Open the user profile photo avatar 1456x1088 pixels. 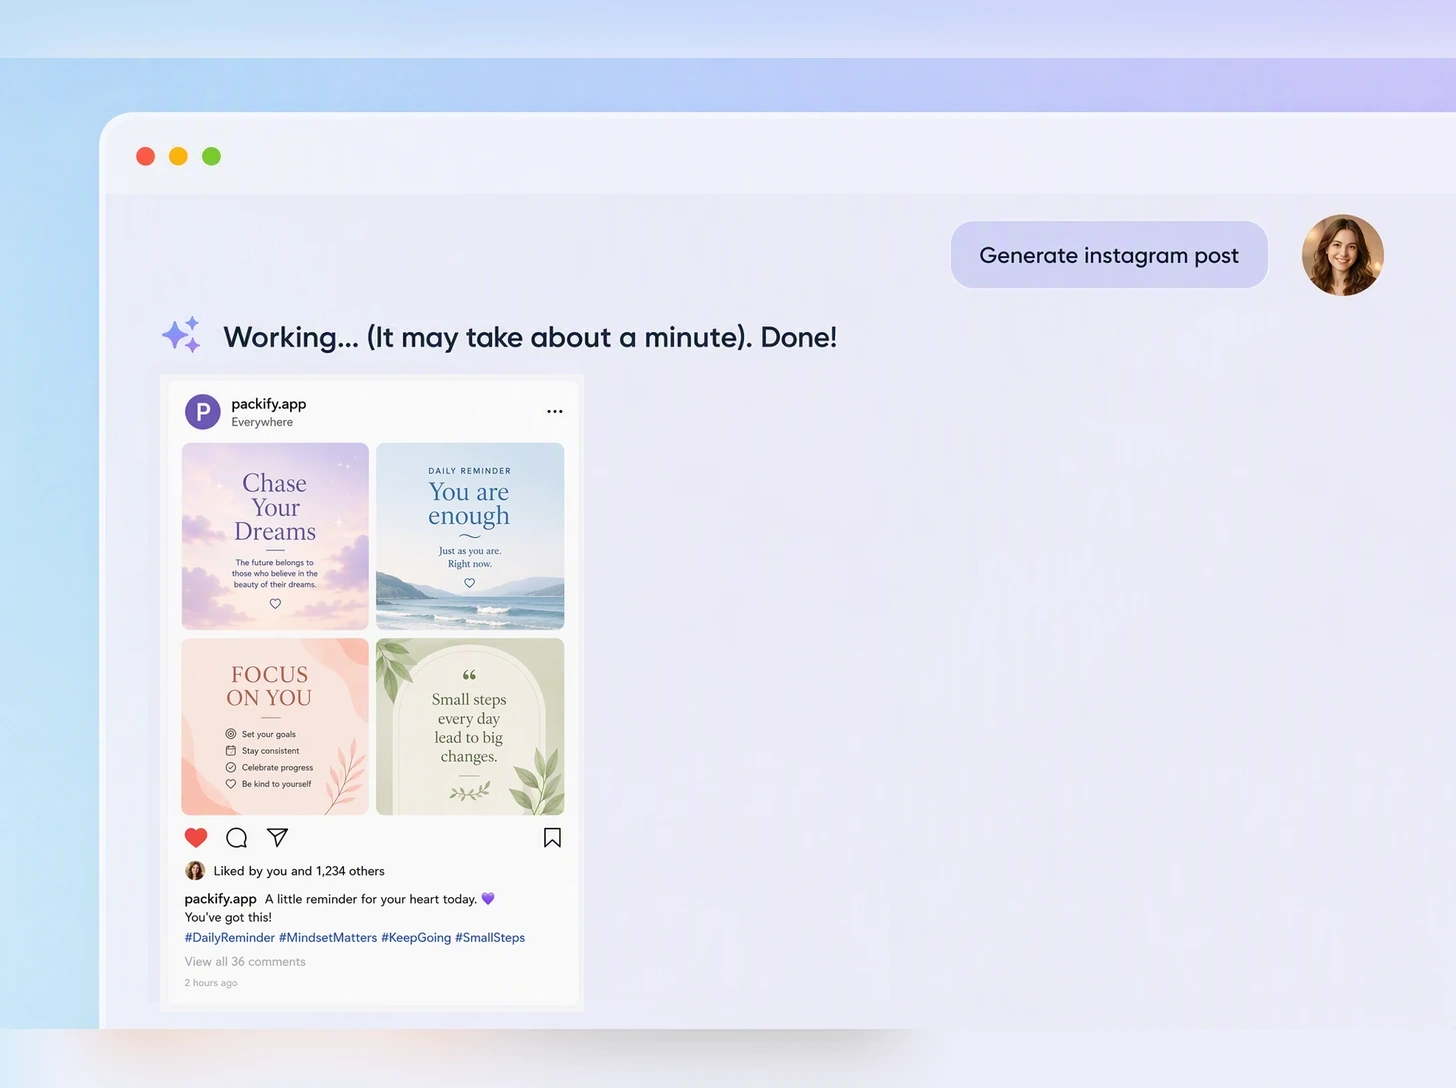pos(1342,255)
